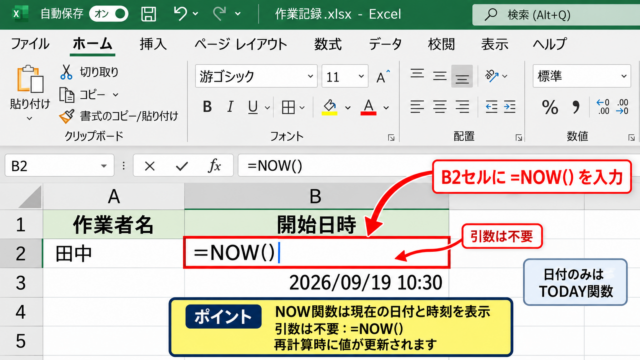
Task: Click the align left icon
Action: click(417, 107)
